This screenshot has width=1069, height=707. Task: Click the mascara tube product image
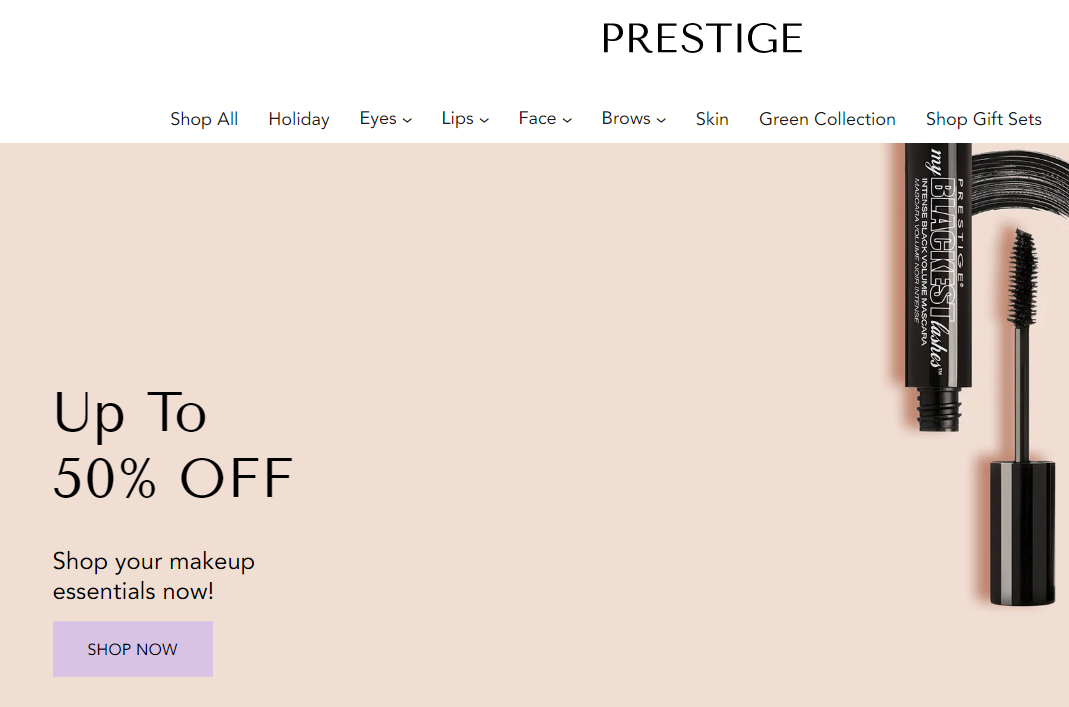click(x=937, y=280)
